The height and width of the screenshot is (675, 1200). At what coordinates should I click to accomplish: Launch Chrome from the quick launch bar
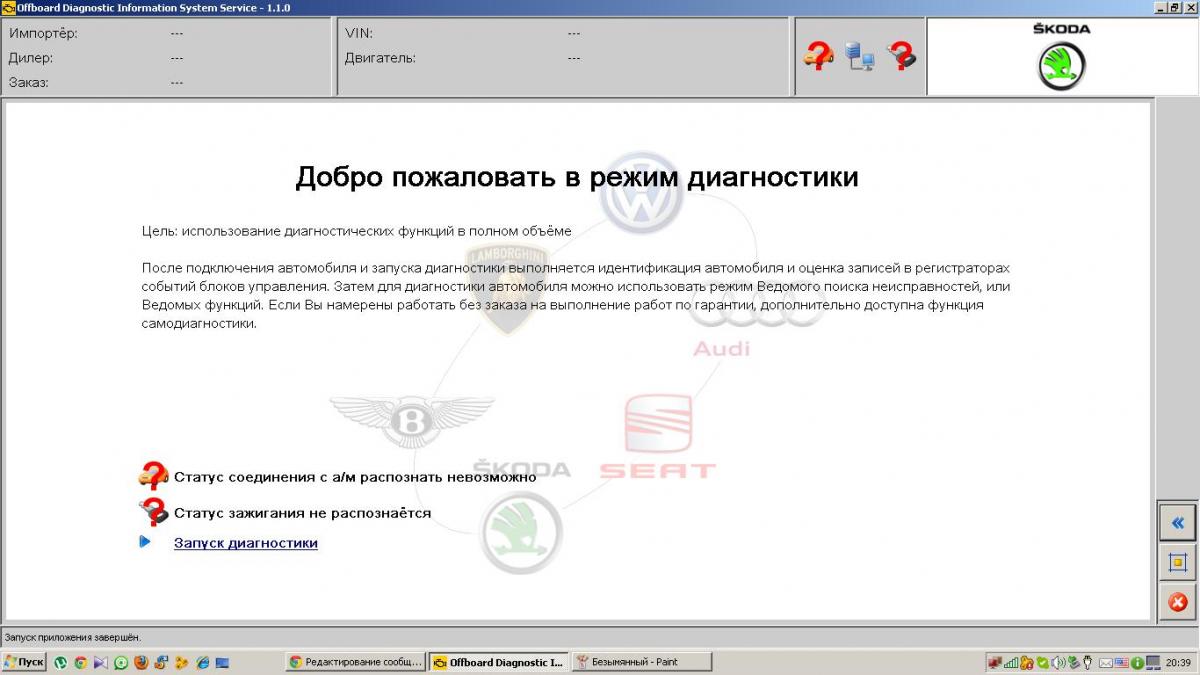pyautogui.click(x=81, y=662)
